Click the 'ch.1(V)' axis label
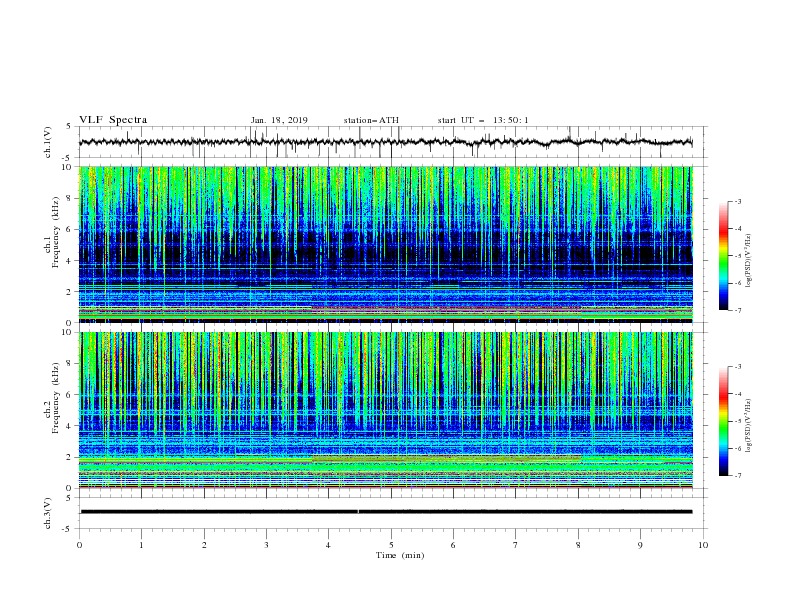Screen dimensions: 792x612 47,142
